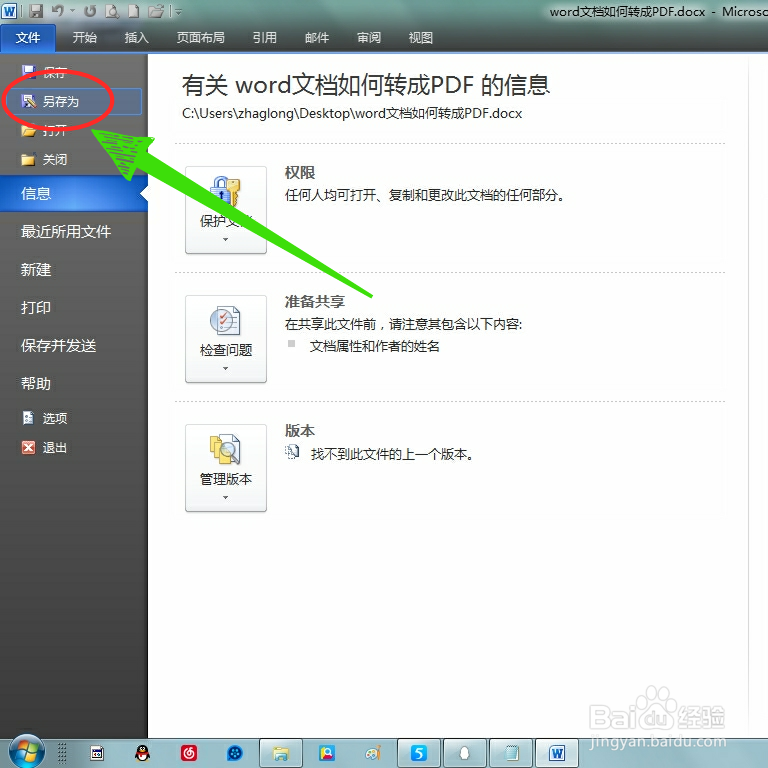
Task: Open 最近所用文件 recent files section
Action: pos(66,231)
